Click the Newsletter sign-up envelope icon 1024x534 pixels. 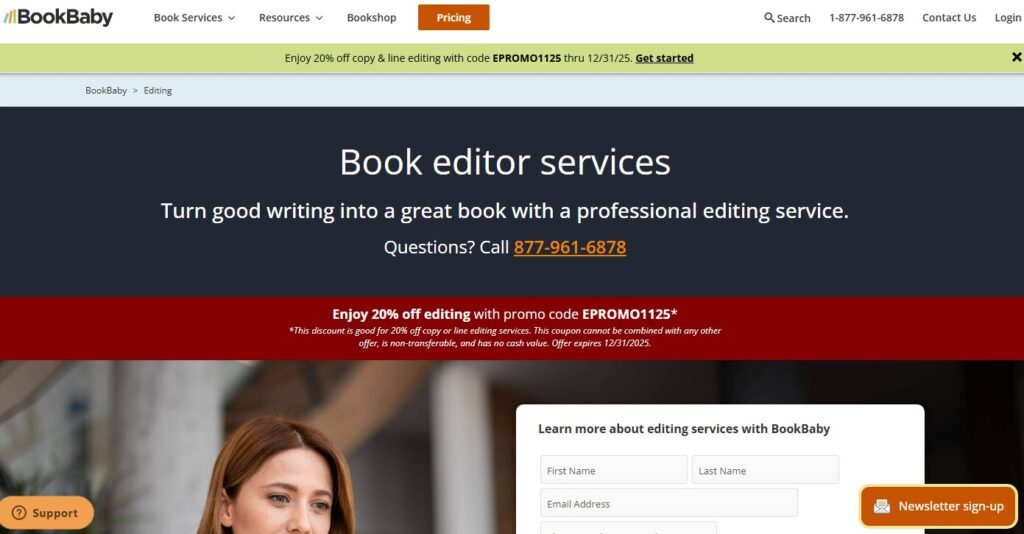coord(882,506)
